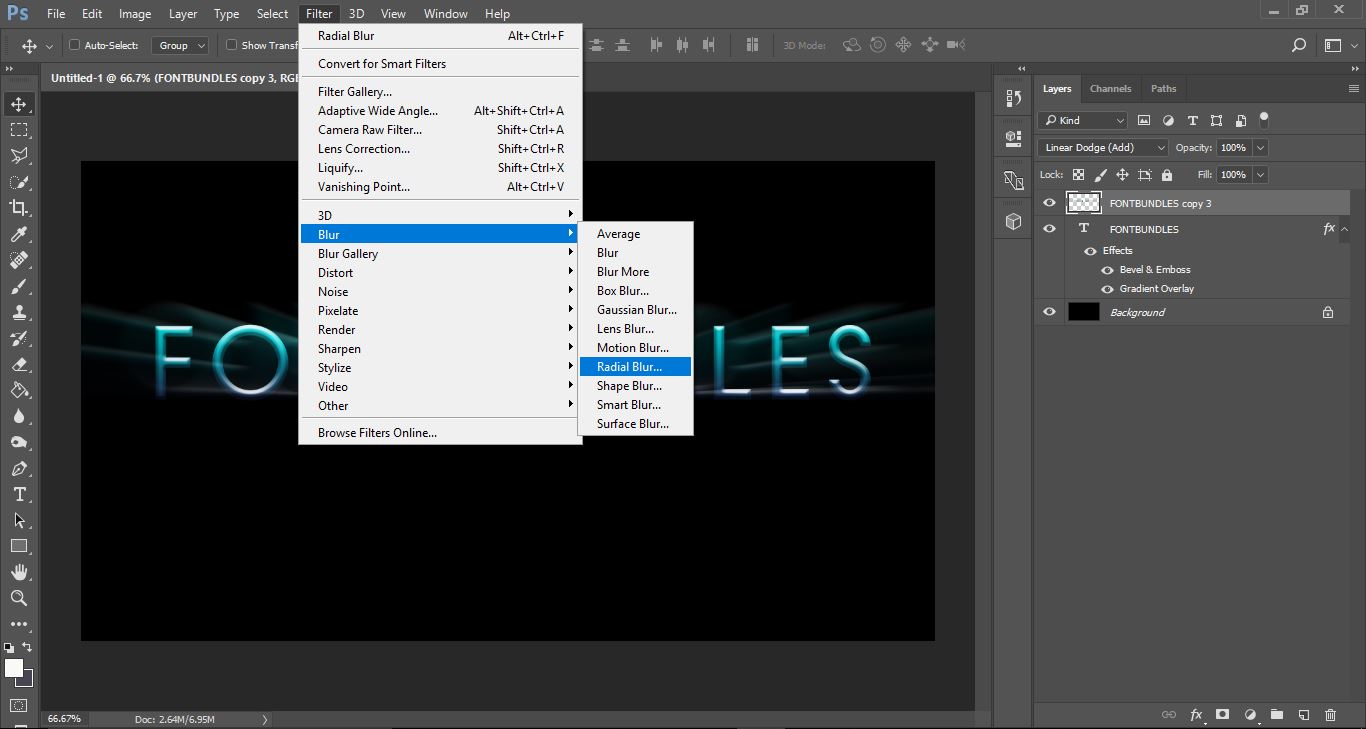Click the foreground color swatch

[x=14, y=668]
